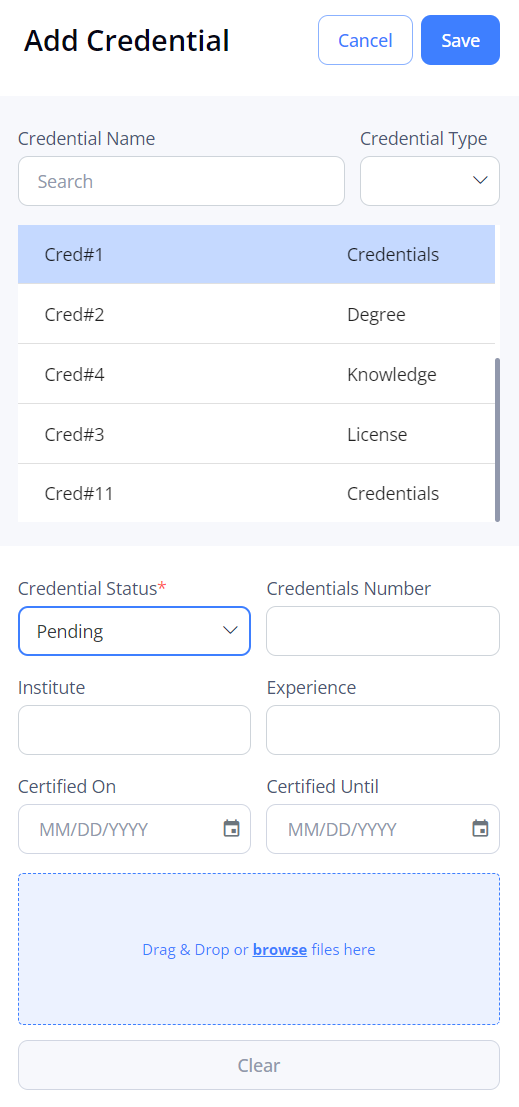
Task: Open the Certified Until calendar icon
Action: tap(480, 828)
